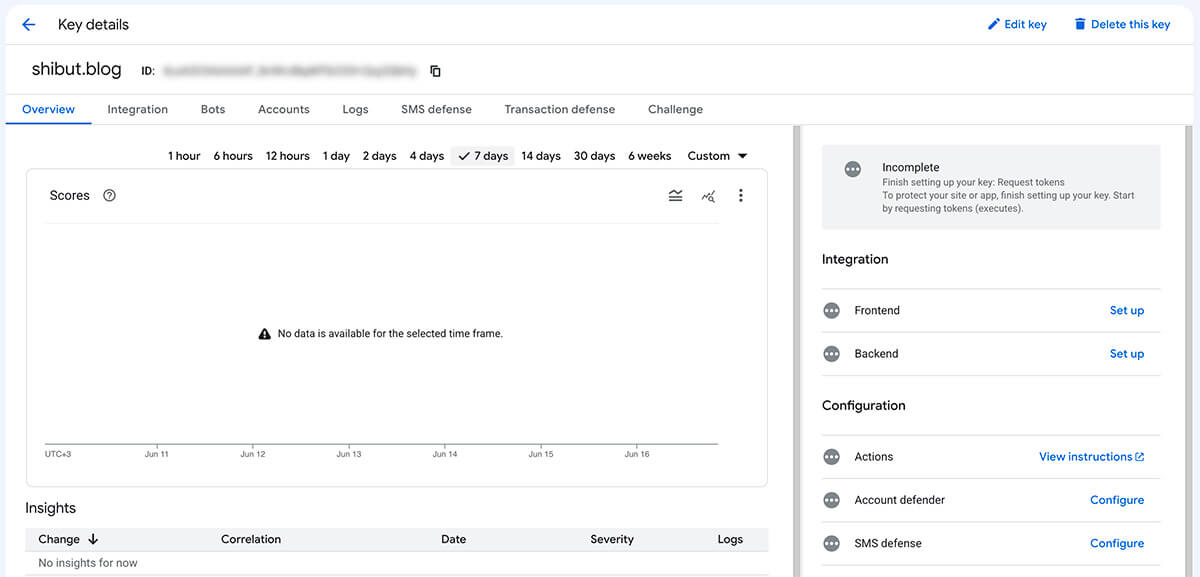Click the Logs column header in Insights
This screenshot has height=577, width=1200.
(730, 539)
